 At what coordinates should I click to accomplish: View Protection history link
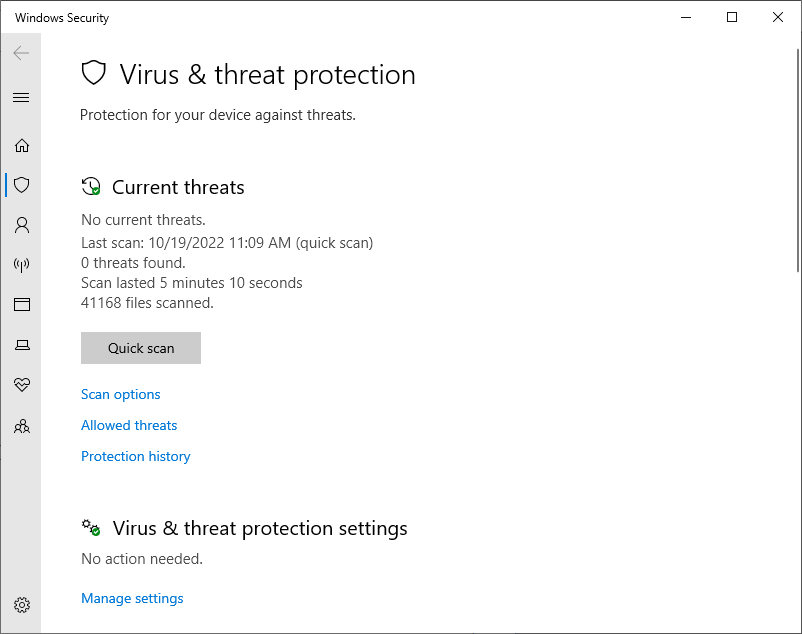coord(136,456)
